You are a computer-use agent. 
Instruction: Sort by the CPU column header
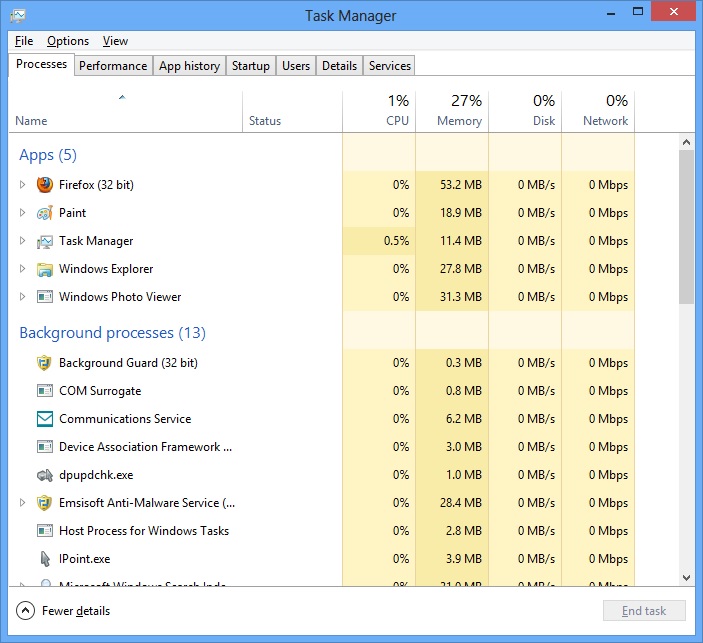pyautogui.click(x=379, y=112)
